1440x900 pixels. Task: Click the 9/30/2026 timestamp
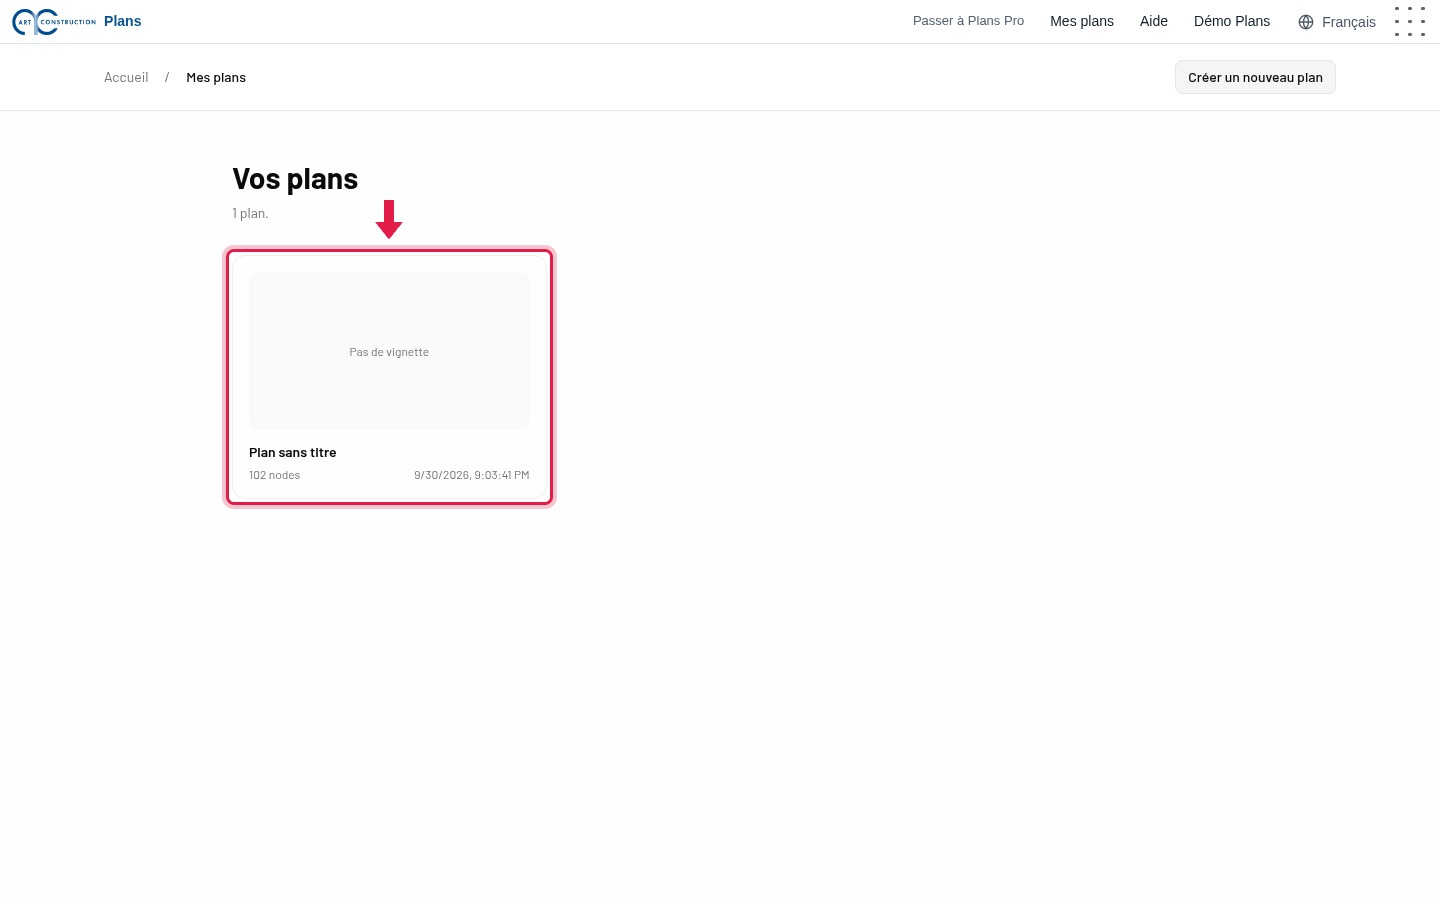[472, 475]
